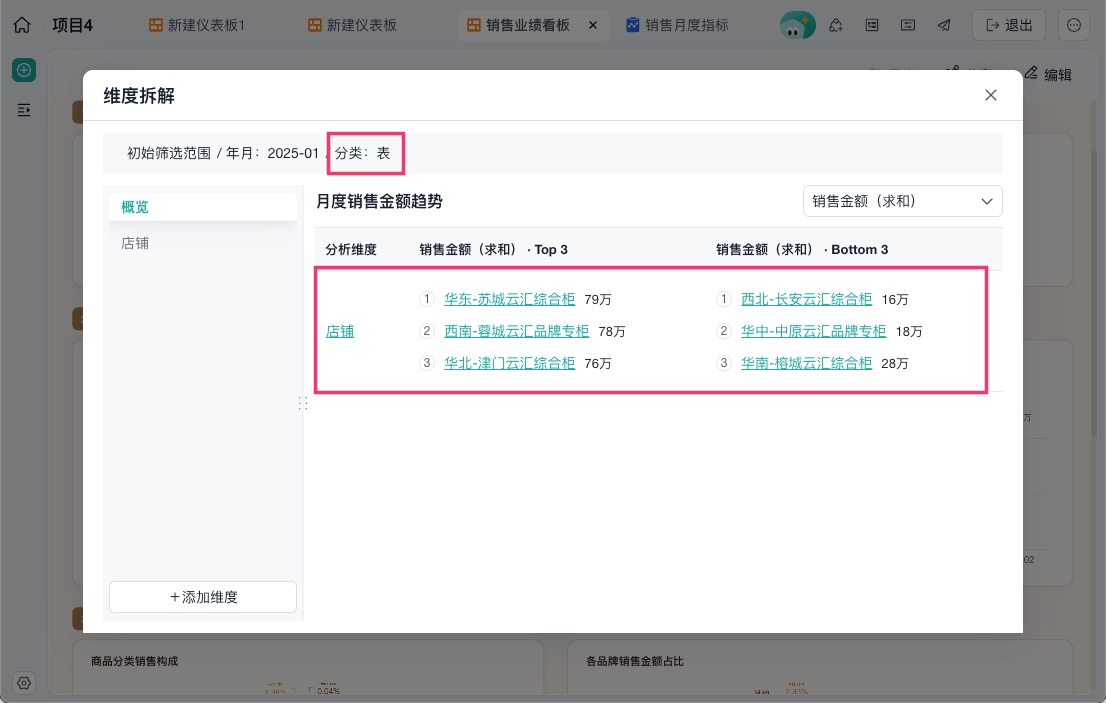Close the 销售业绩看板 tab

coord(593,25)
